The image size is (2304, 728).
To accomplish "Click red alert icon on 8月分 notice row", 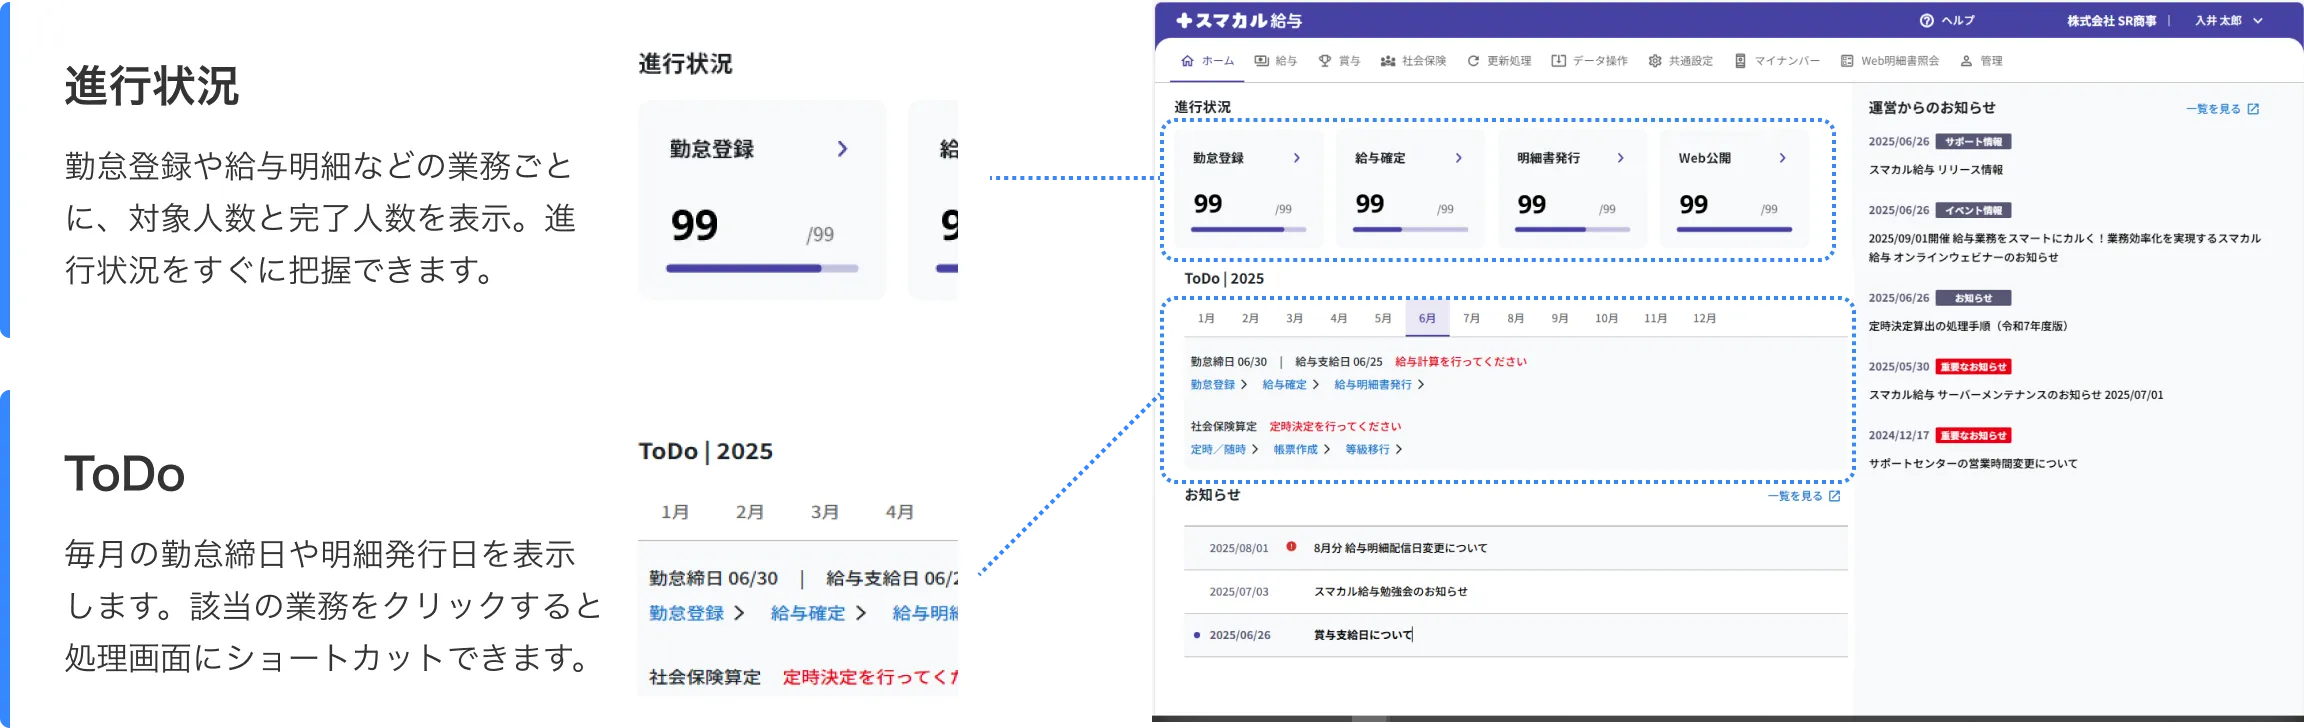I will [1291, 547].
